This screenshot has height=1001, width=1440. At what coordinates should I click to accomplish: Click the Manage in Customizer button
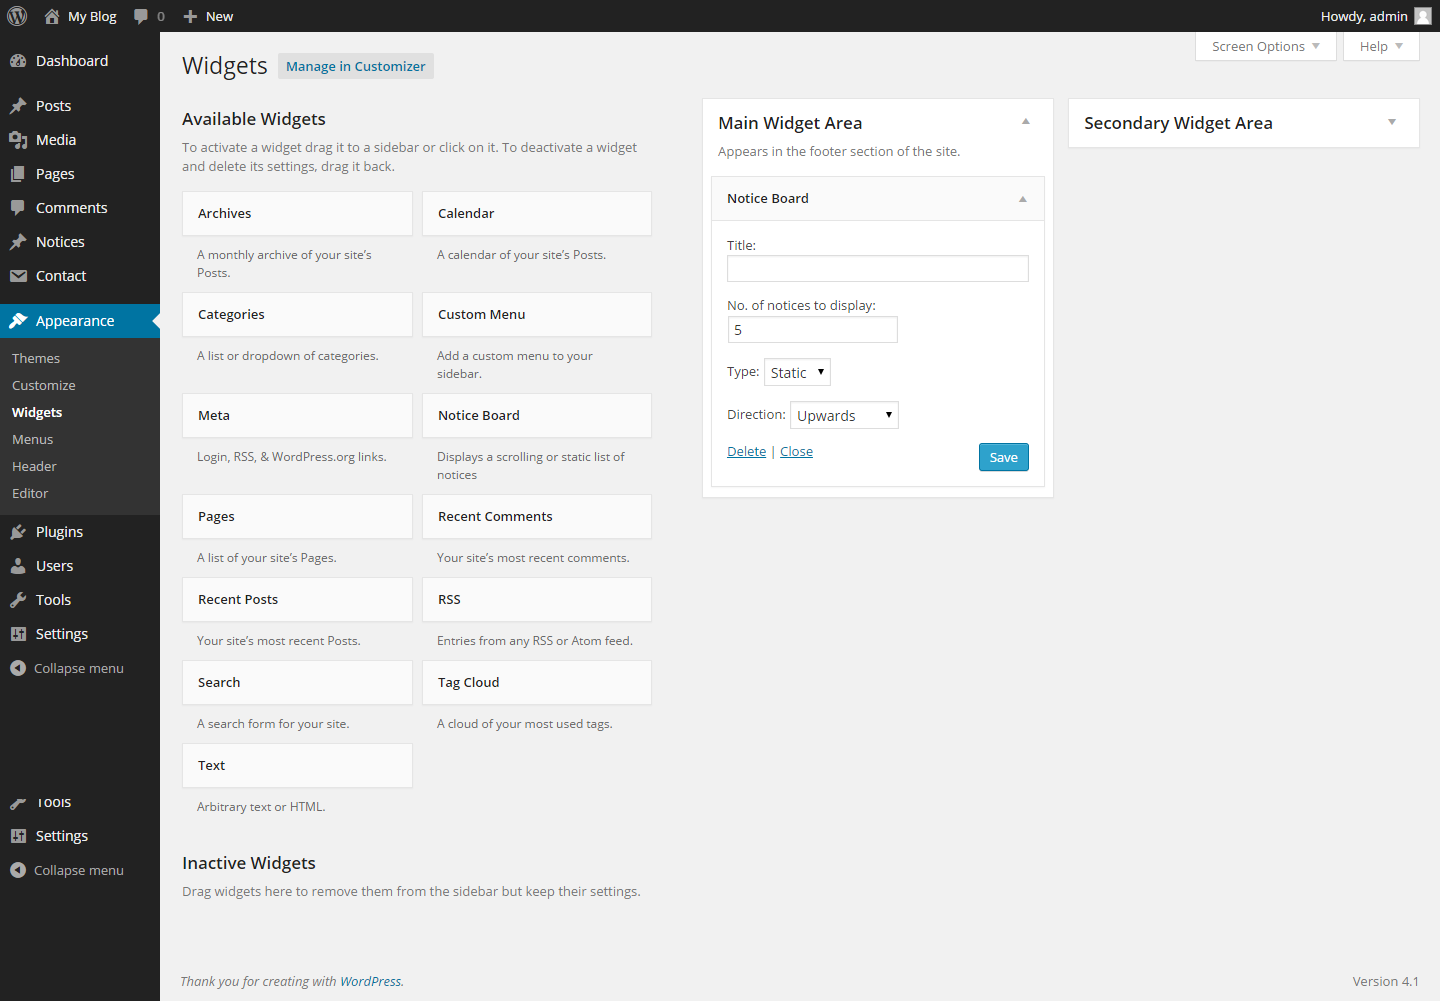point(355,66)
